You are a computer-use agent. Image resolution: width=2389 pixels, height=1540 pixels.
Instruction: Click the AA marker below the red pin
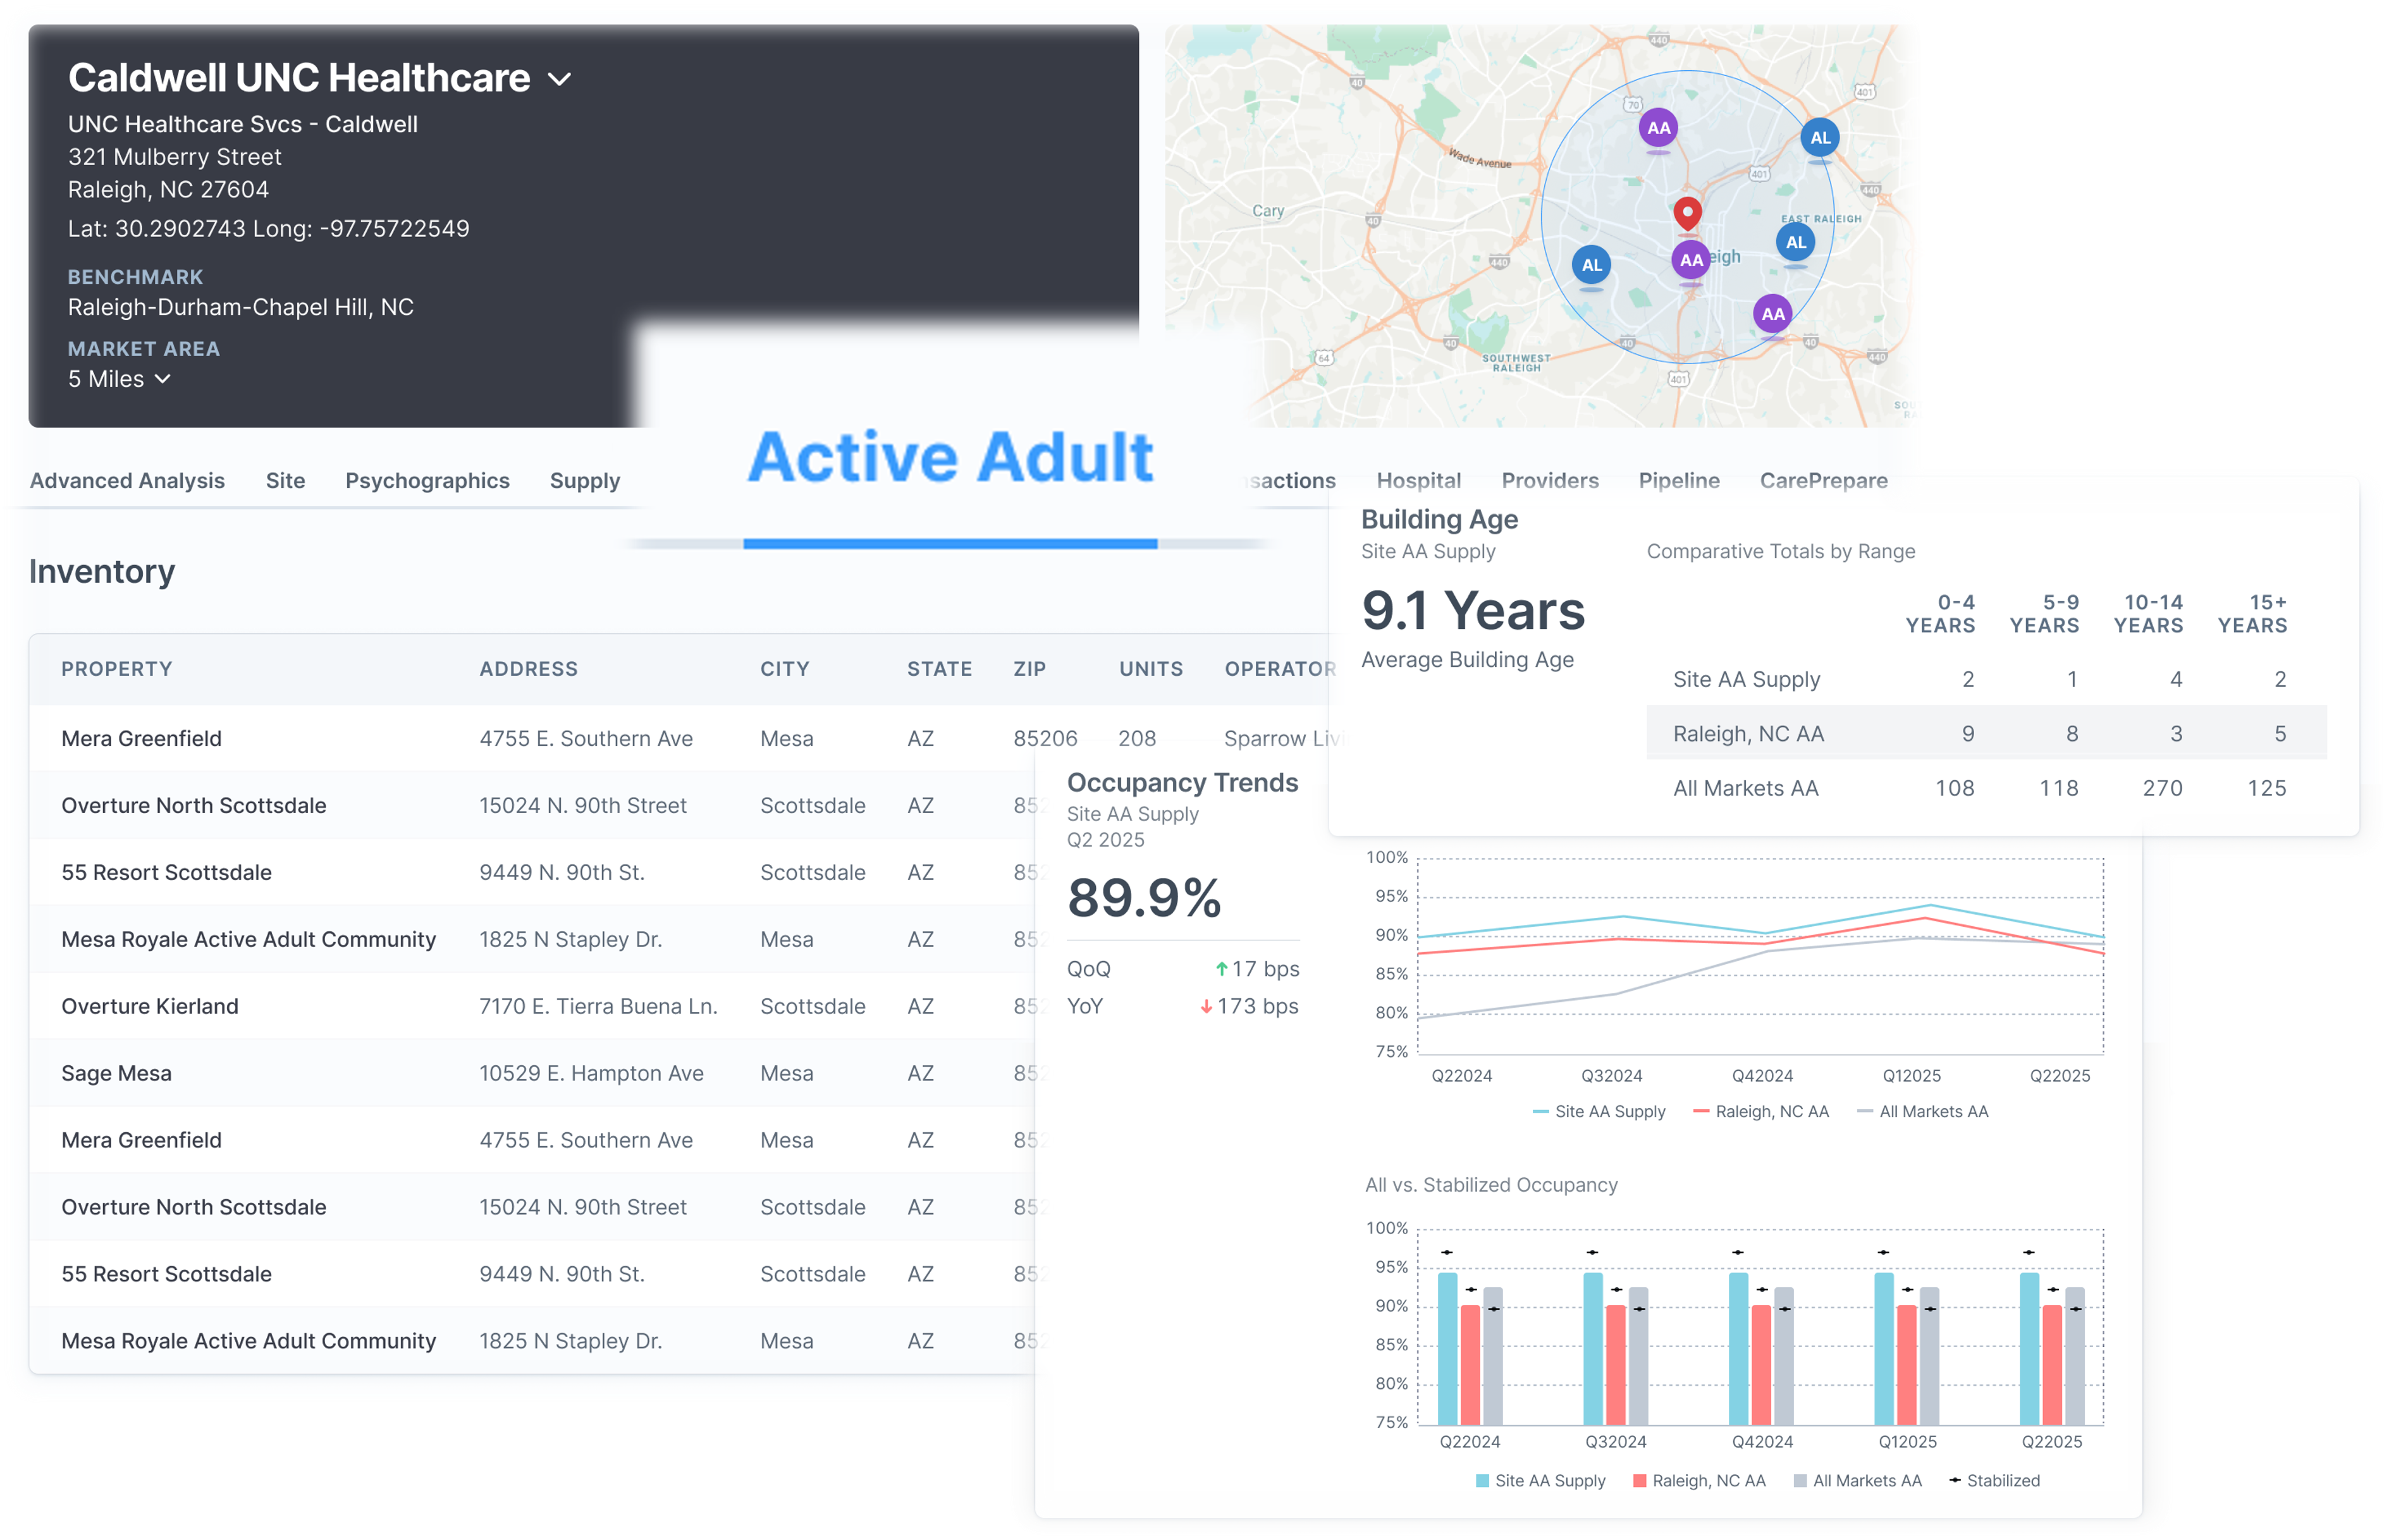coord(1690,260)
